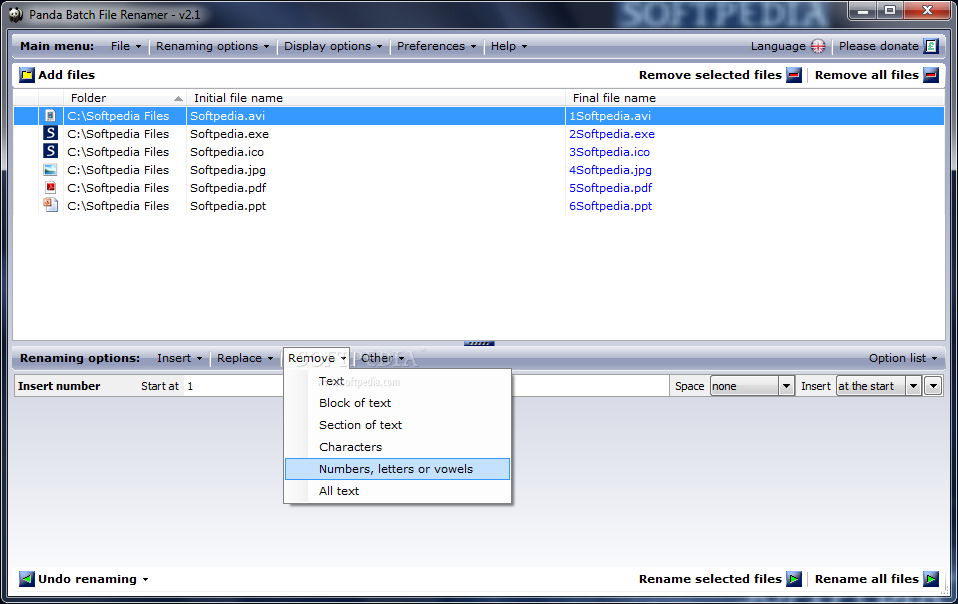Click final name 4Softpedia.jpg
Viewport: 958px width, 604px height.
click(610, 170)
